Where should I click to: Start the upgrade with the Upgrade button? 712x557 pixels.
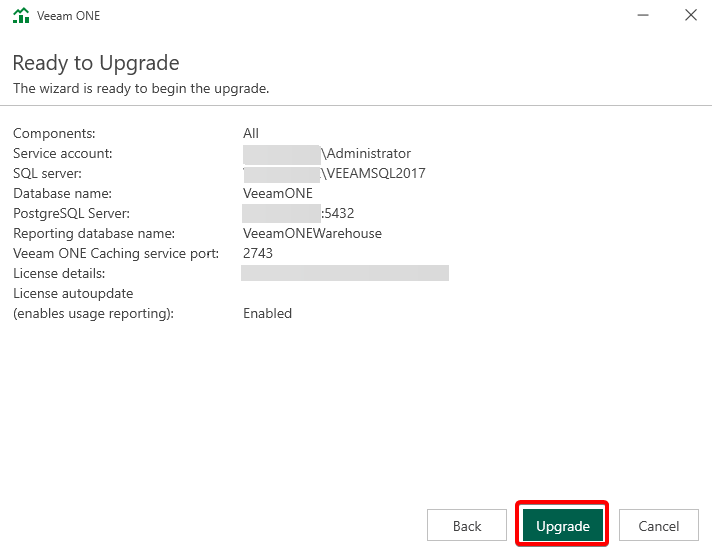(x=562, y=526)
